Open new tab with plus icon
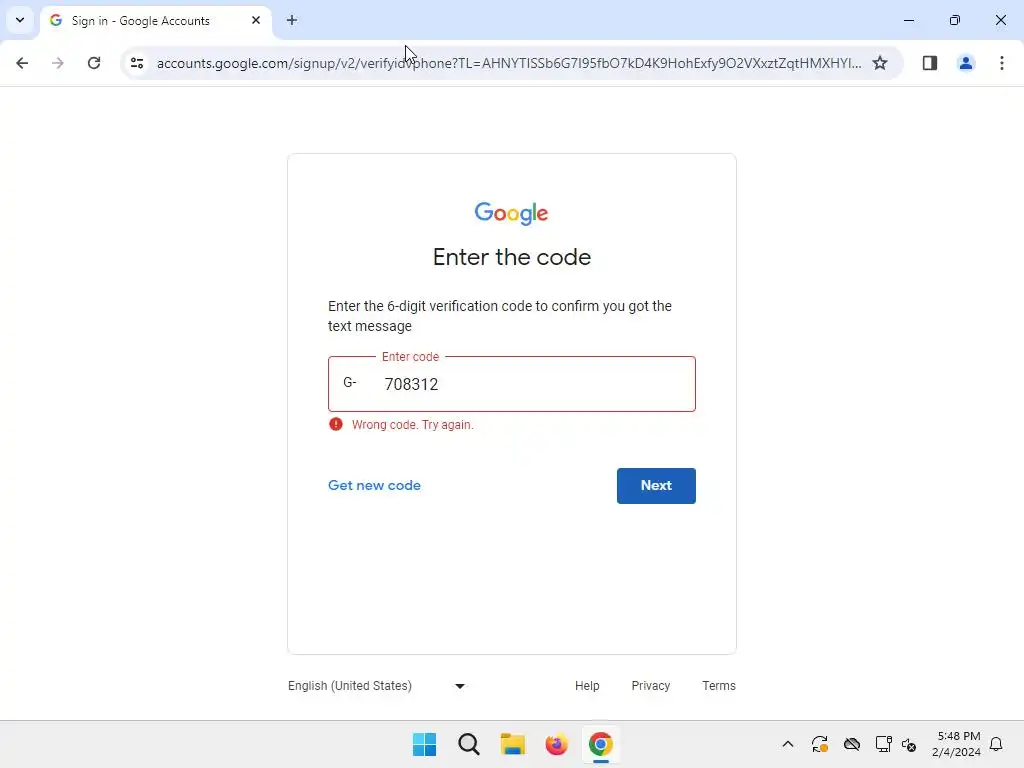1024x768 pixels. coord(292,20)
